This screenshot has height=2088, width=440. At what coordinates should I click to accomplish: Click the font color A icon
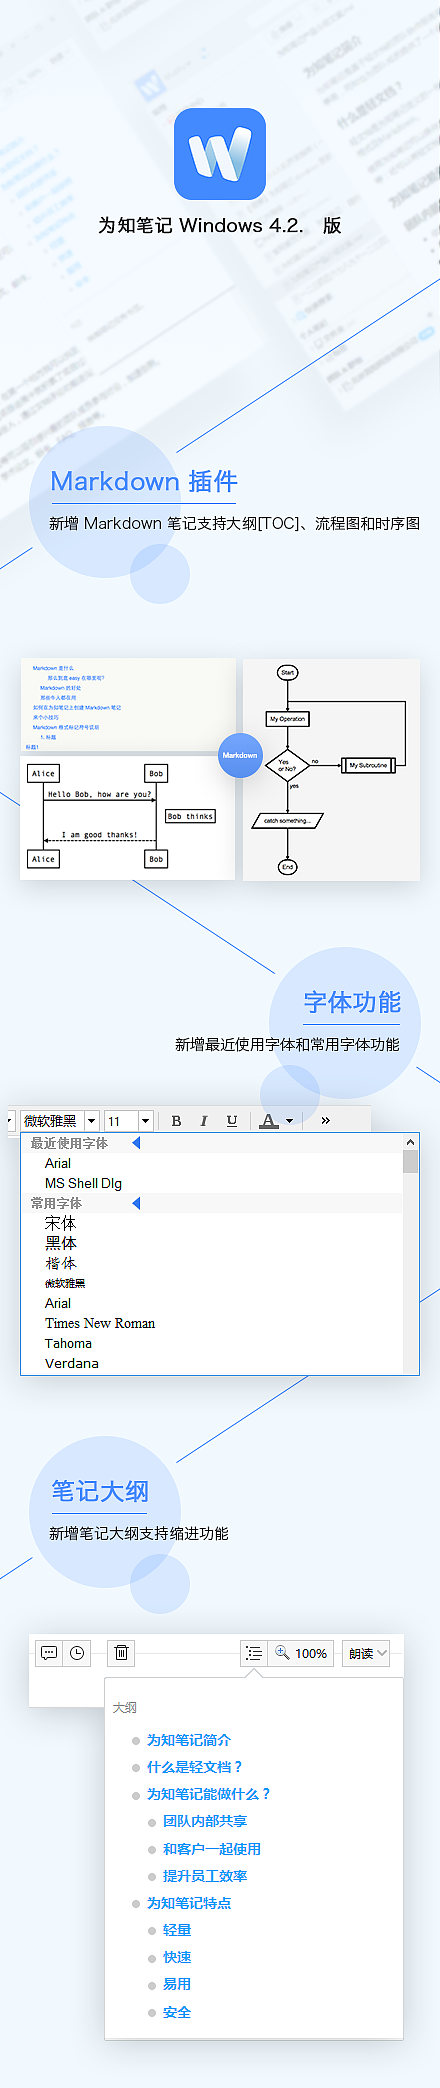click(268, 1121)
